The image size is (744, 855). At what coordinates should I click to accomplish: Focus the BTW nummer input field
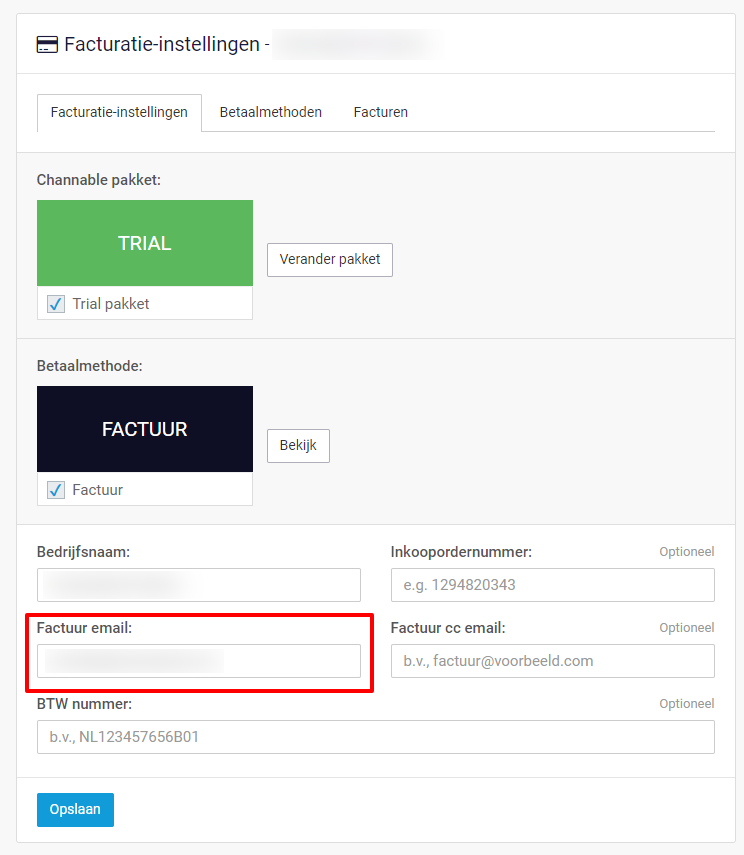376,737
